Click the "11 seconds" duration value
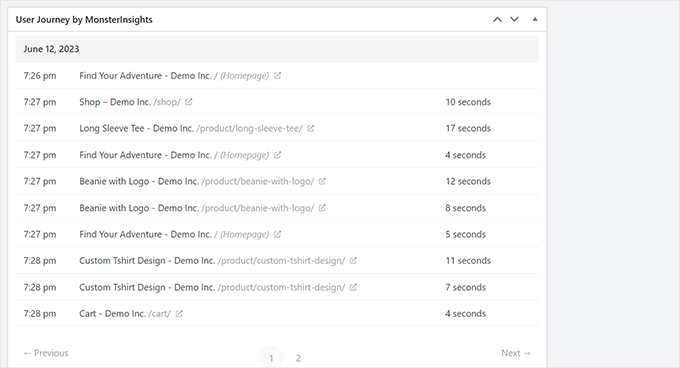This screenshot has height=368, width=680. pos(468,261)
